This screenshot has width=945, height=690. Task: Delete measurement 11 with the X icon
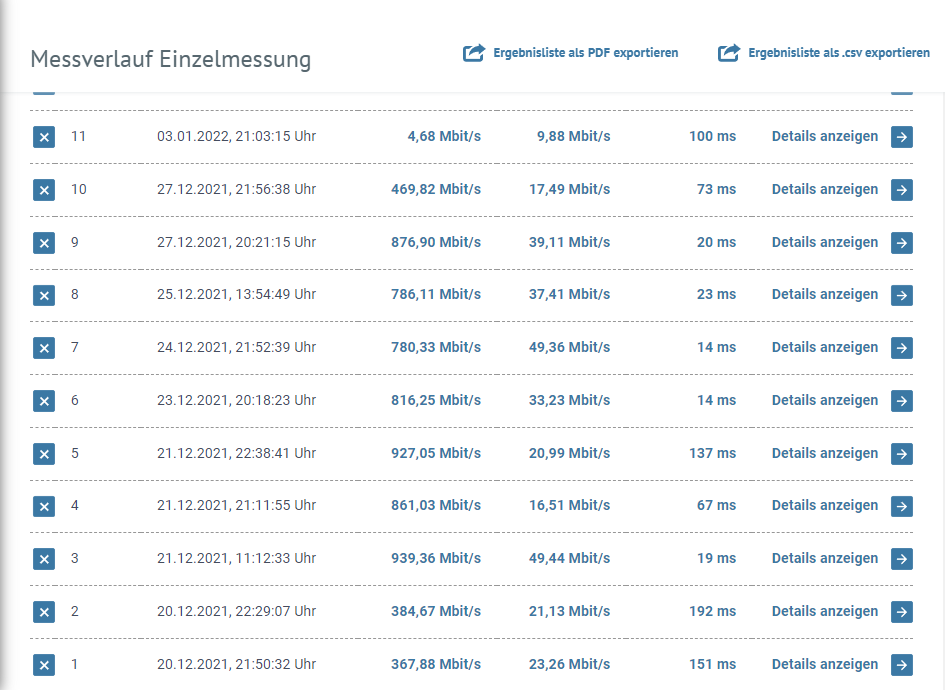click(44, 137)
